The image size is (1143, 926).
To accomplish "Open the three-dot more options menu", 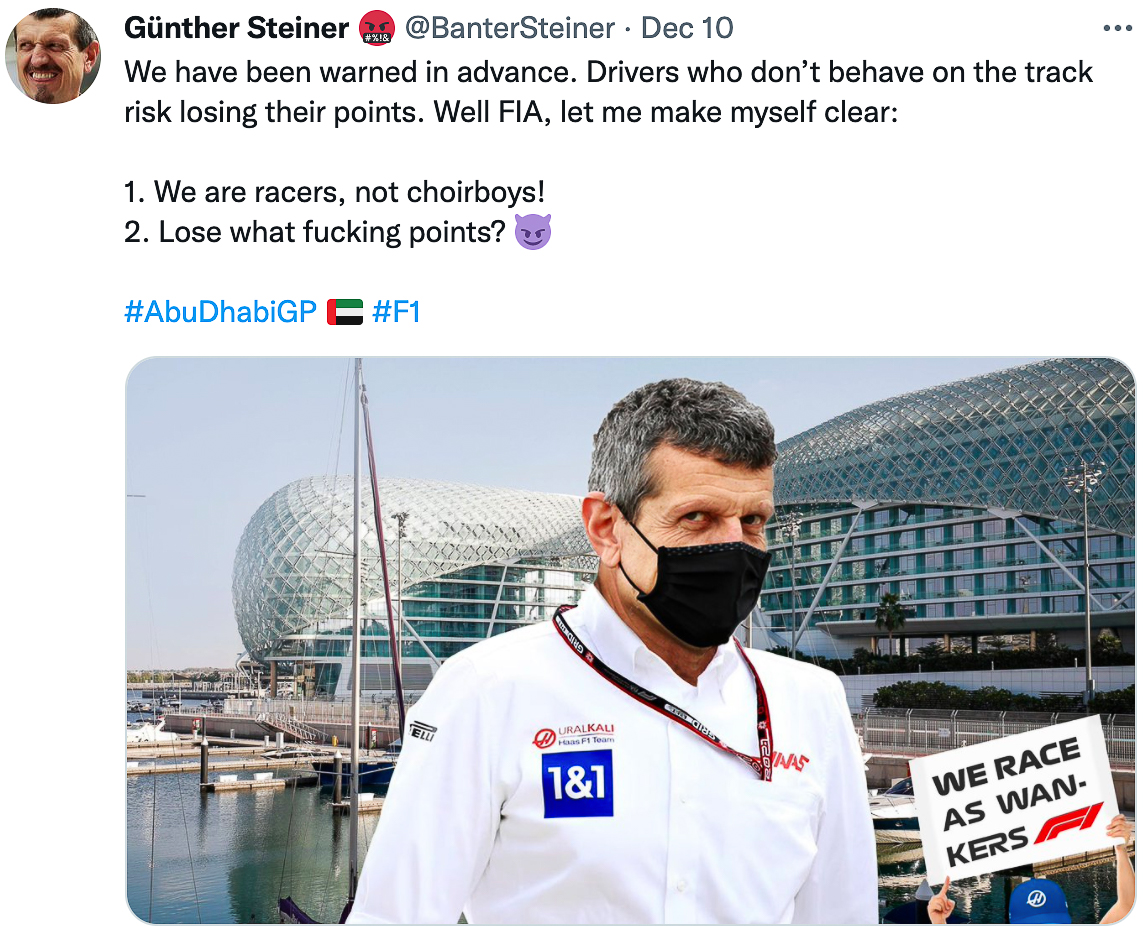I will 1117,28.
